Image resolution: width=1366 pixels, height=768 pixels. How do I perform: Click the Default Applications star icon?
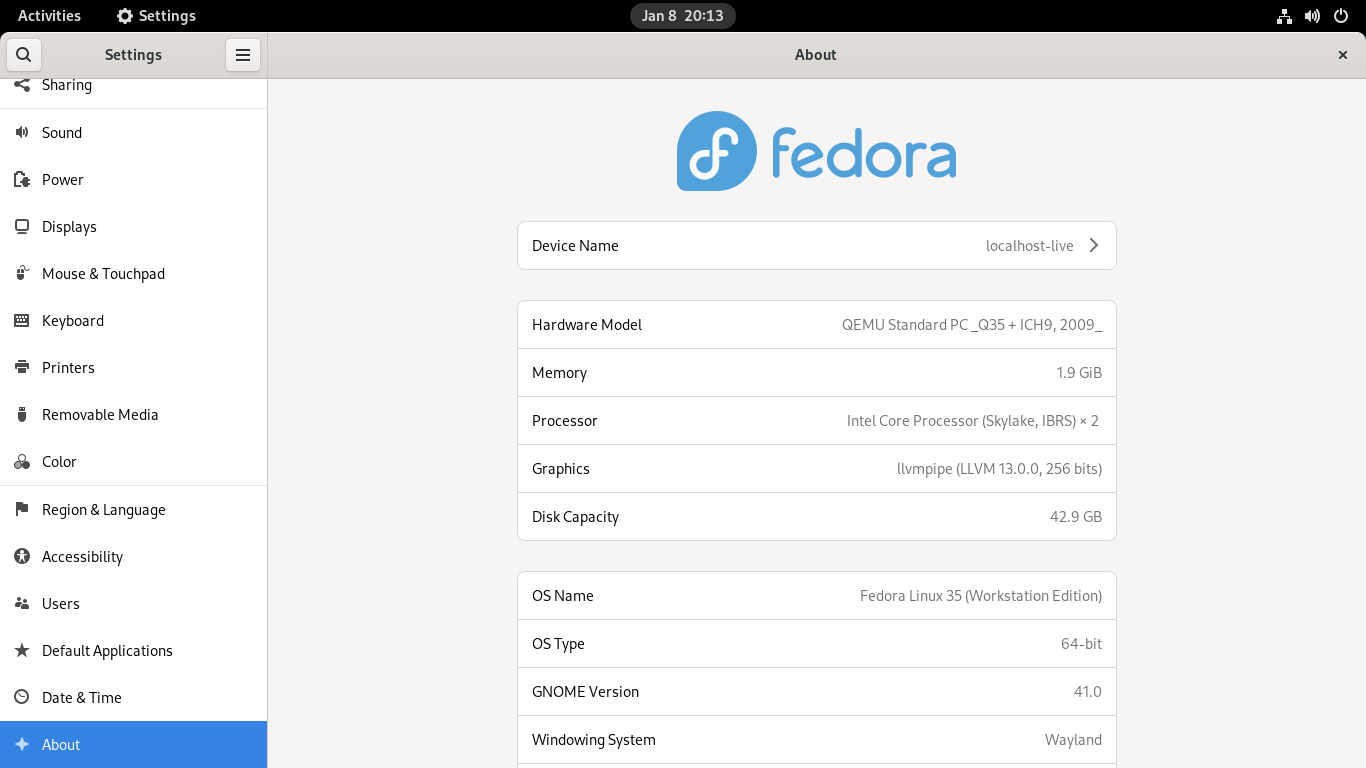click(22, 650)
